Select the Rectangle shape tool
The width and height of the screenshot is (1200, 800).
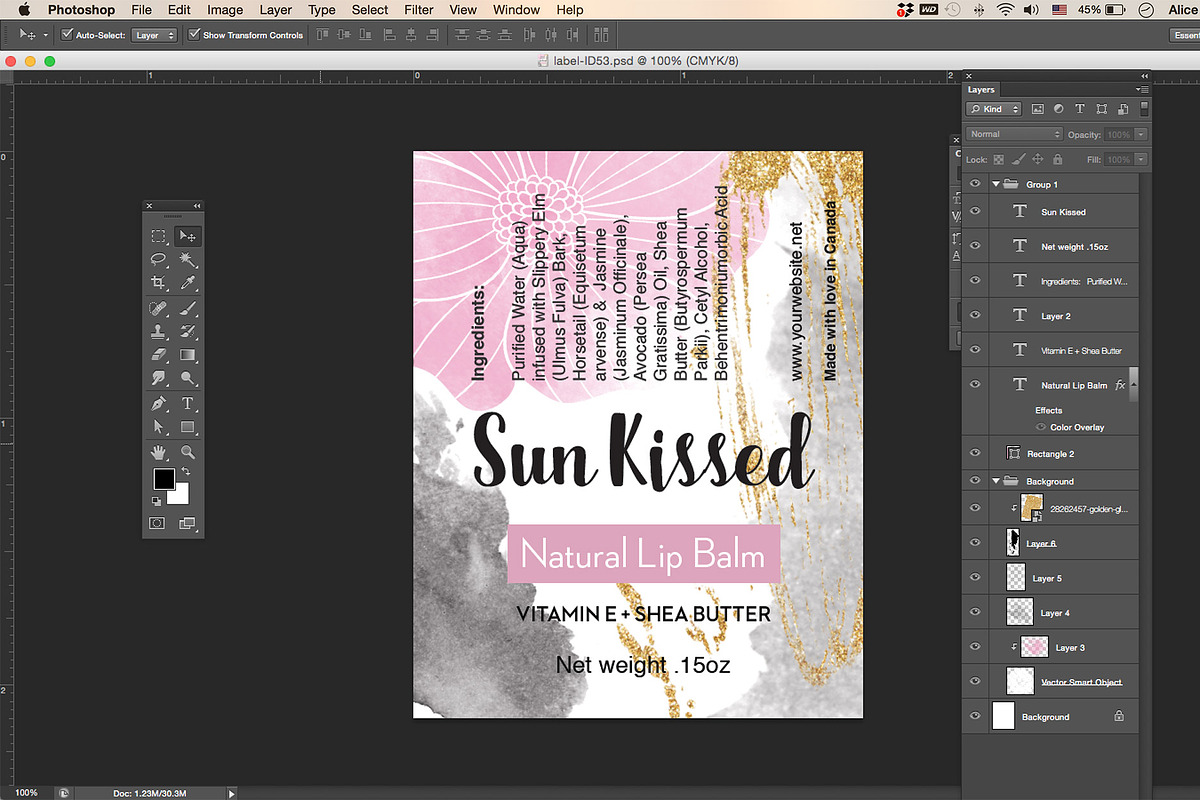187,427
